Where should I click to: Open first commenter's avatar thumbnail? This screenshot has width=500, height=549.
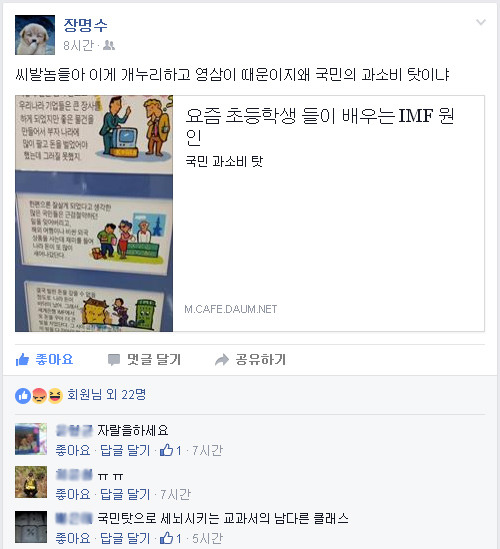tap(31, 439)
